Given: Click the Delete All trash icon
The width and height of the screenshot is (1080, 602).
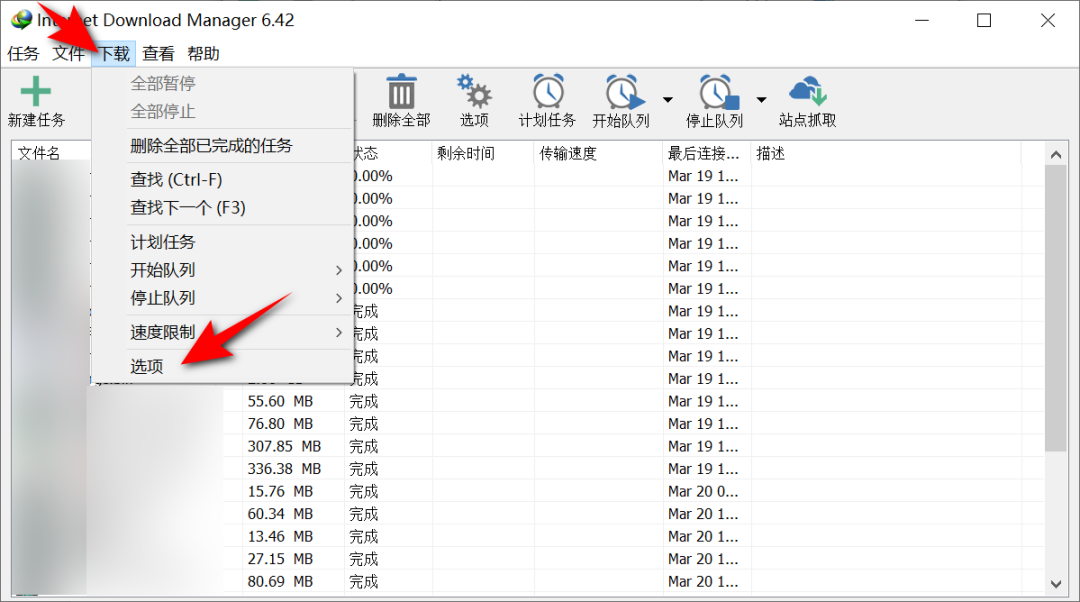Looking at the screenshot, I should [401, 92].
